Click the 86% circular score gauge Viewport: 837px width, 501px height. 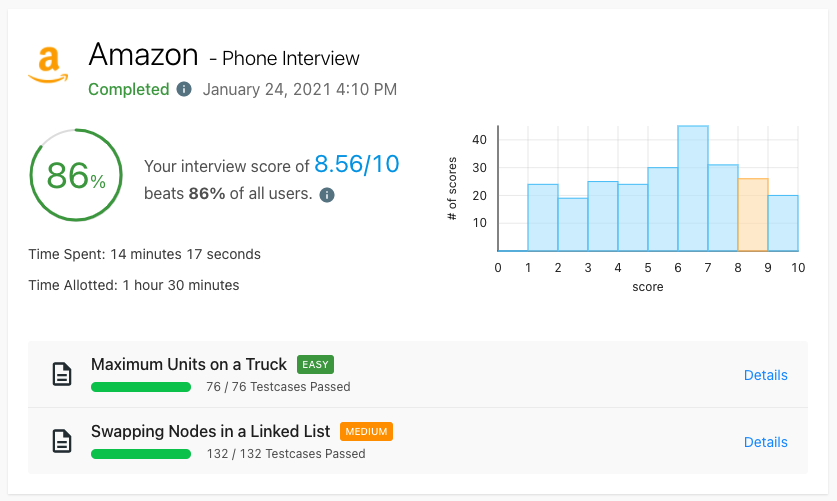coord(76,175)
